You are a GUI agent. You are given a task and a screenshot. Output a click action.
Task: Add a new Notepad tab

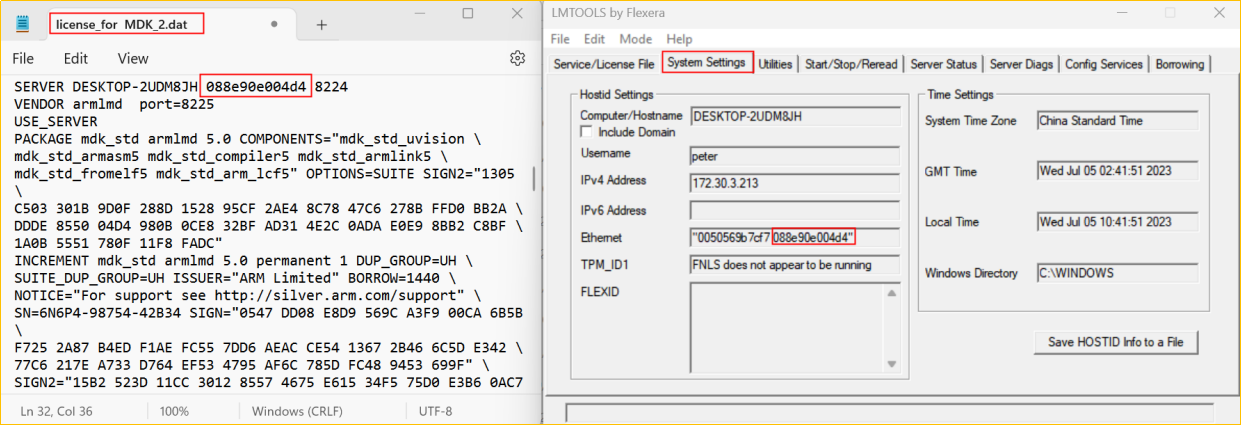point(321,24)
